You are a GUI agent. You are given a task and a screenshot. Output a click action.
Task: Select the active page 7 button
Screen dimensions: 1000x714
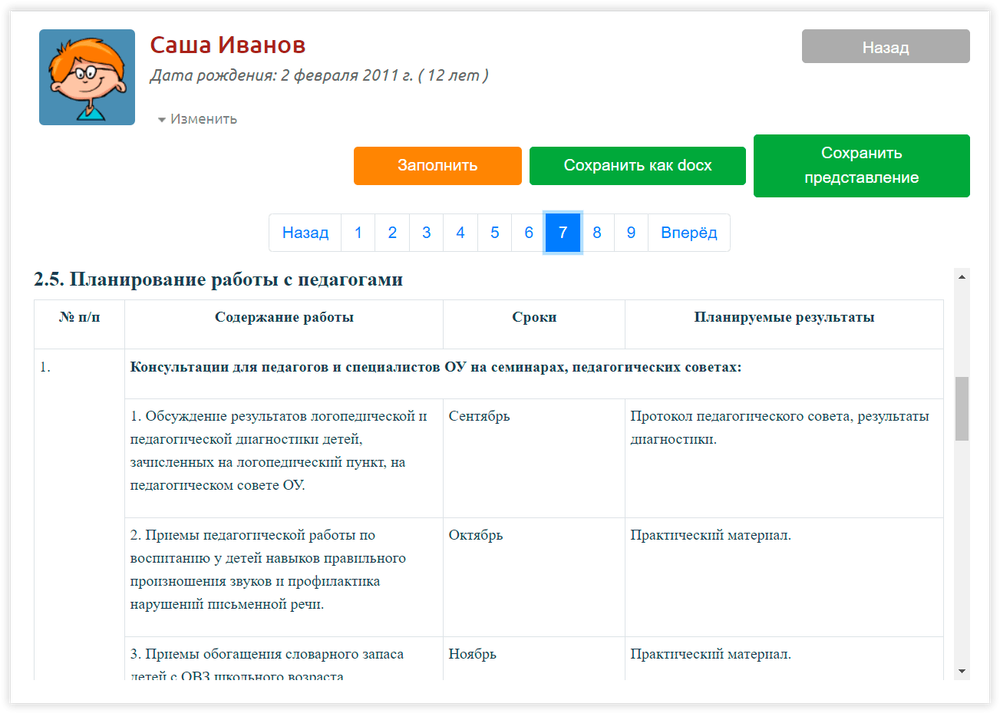pyautogui.click(x=563, y=233)
